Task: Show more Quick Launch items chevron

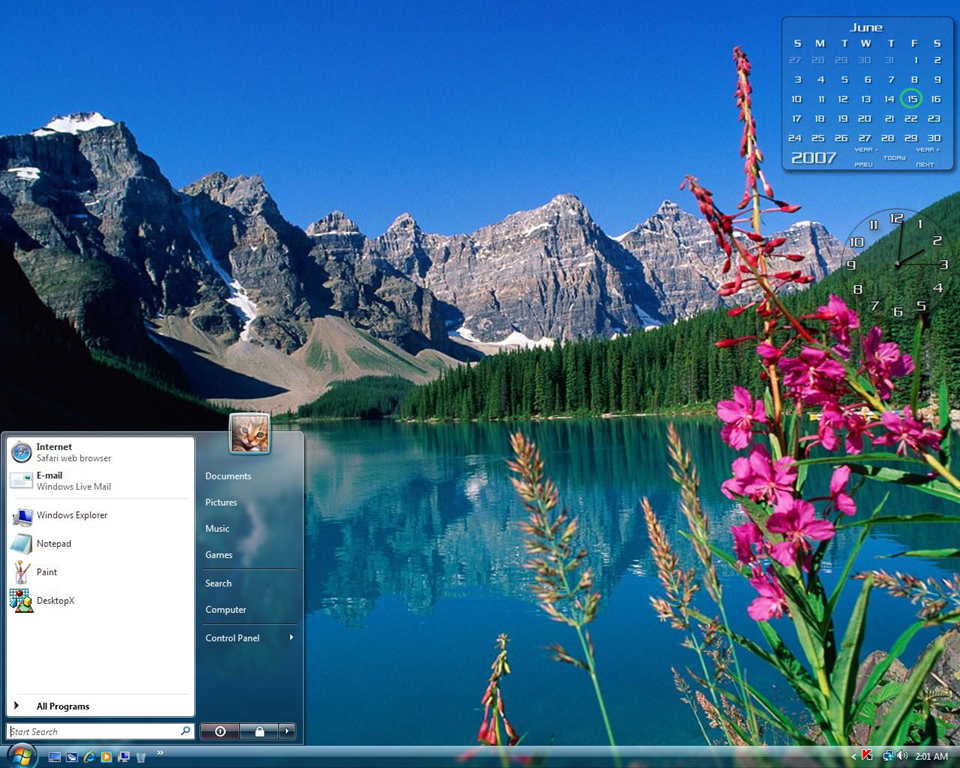Action: point(160,753)
